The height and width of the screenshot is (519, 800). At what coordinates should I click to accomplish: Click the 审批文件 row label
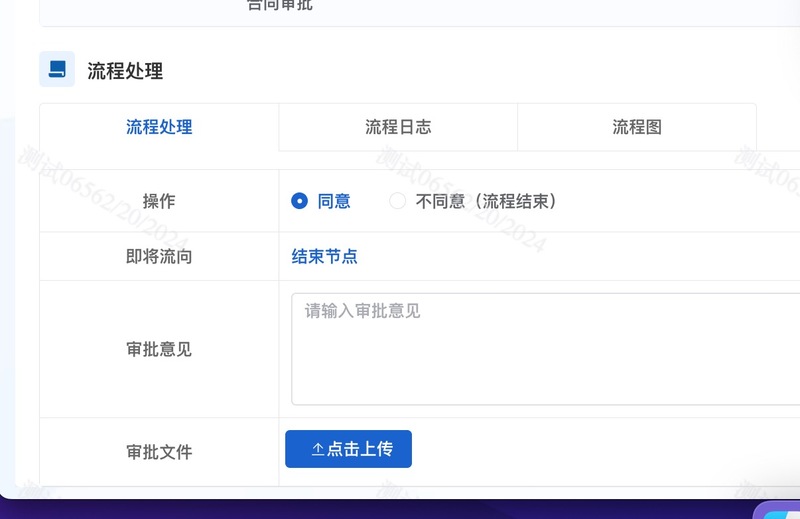point(159,452)
